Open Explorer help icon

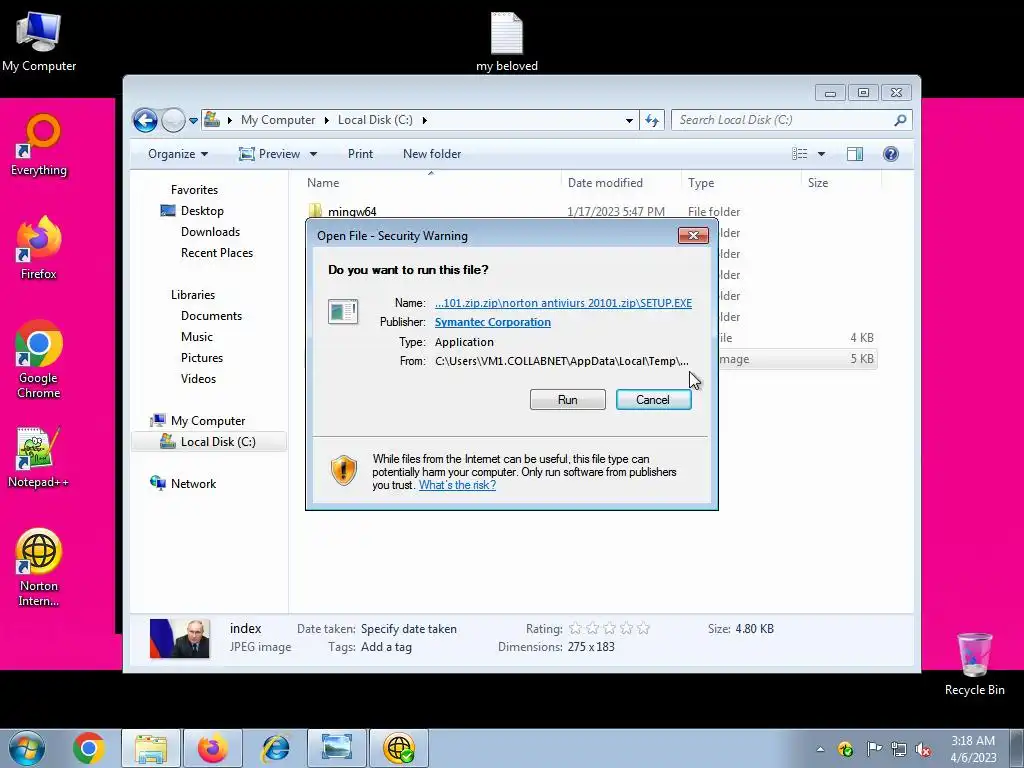point(891,154)
